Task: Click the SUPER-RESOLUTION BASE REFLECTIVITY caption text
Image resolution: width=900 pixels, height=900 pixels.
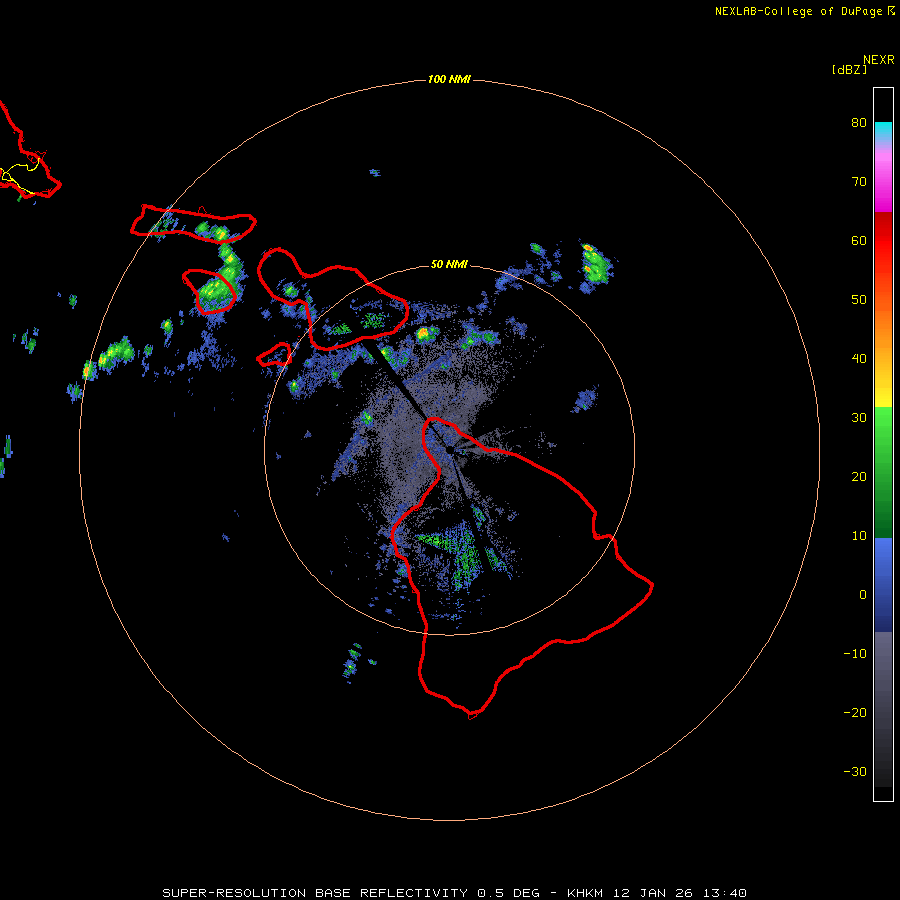Action: (314, 893)
